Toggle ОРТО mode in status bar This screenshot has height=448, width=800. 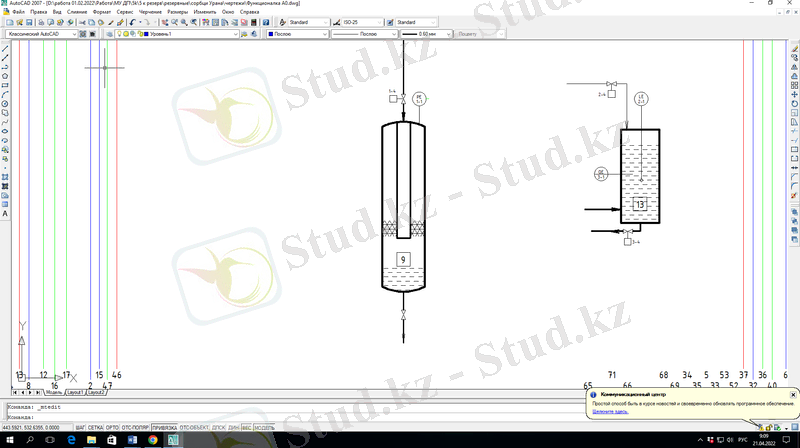113,427
